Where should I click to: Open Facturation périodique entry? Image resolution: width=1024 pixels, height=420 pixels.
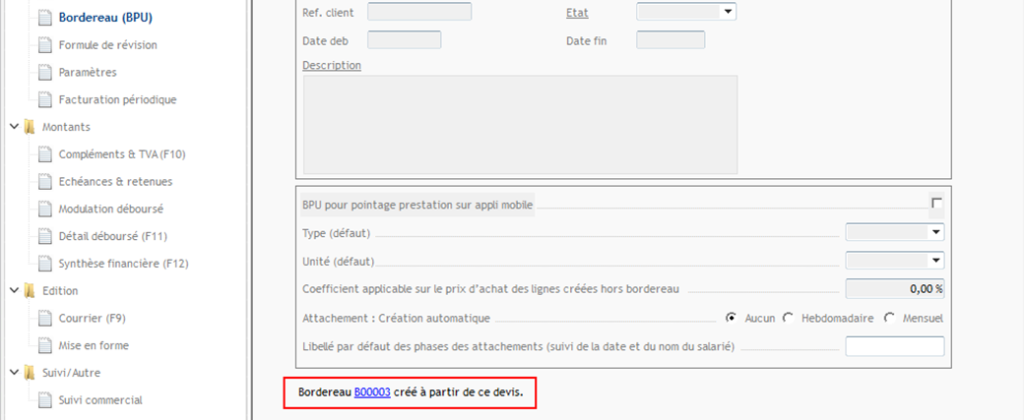[x=118, y=100]
